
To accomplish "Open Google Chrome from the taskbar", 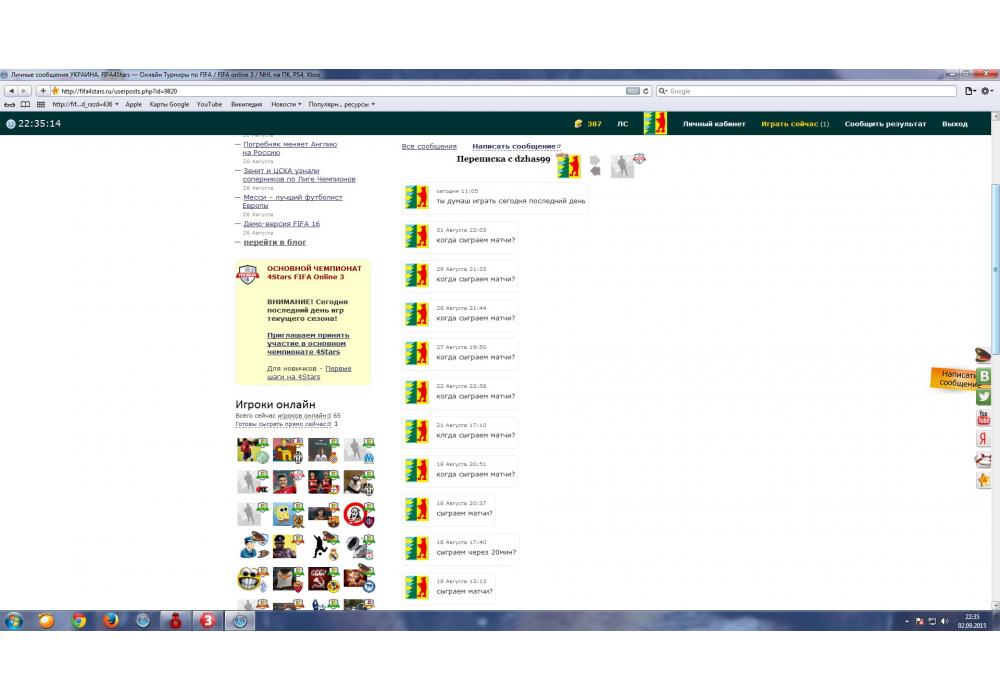I will [x=78, y=621].
